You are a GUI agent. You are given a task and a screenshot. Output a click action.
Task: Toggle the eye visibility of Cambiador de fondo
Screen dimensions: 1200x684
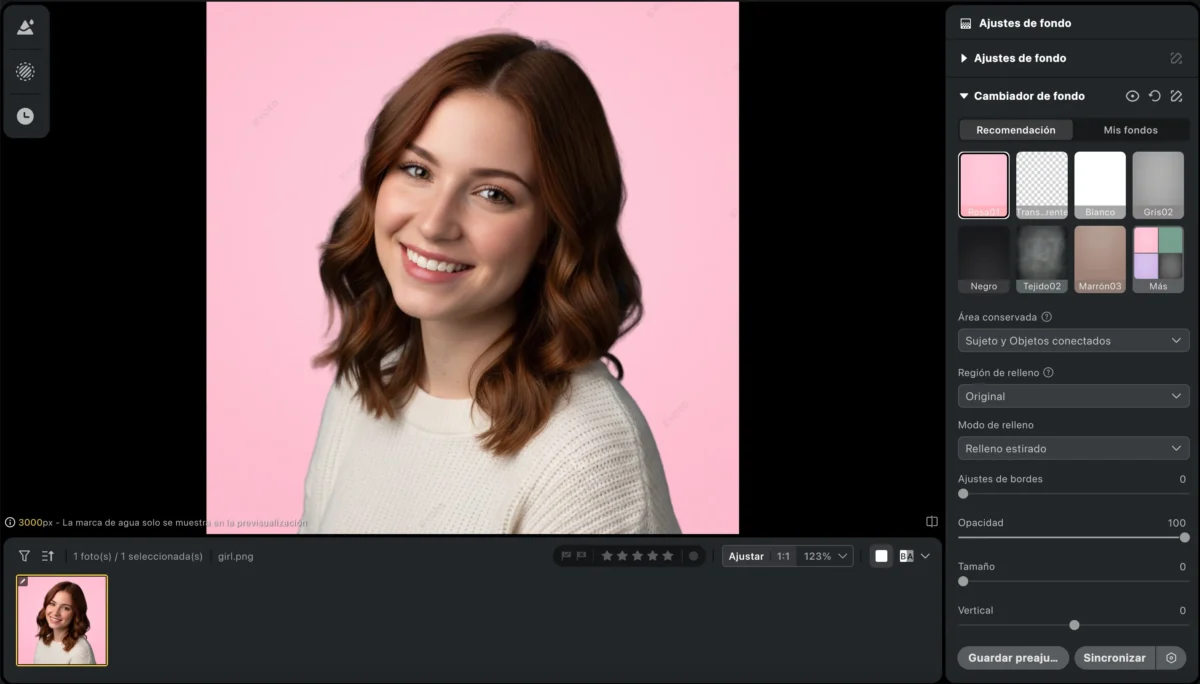pyautogui.click(x=1132, y=96)
